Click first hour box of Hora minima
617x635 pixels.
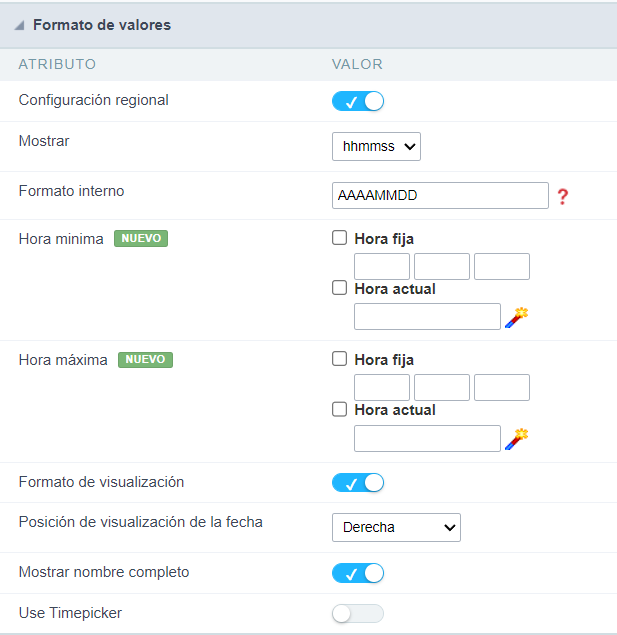click(382, 266)
